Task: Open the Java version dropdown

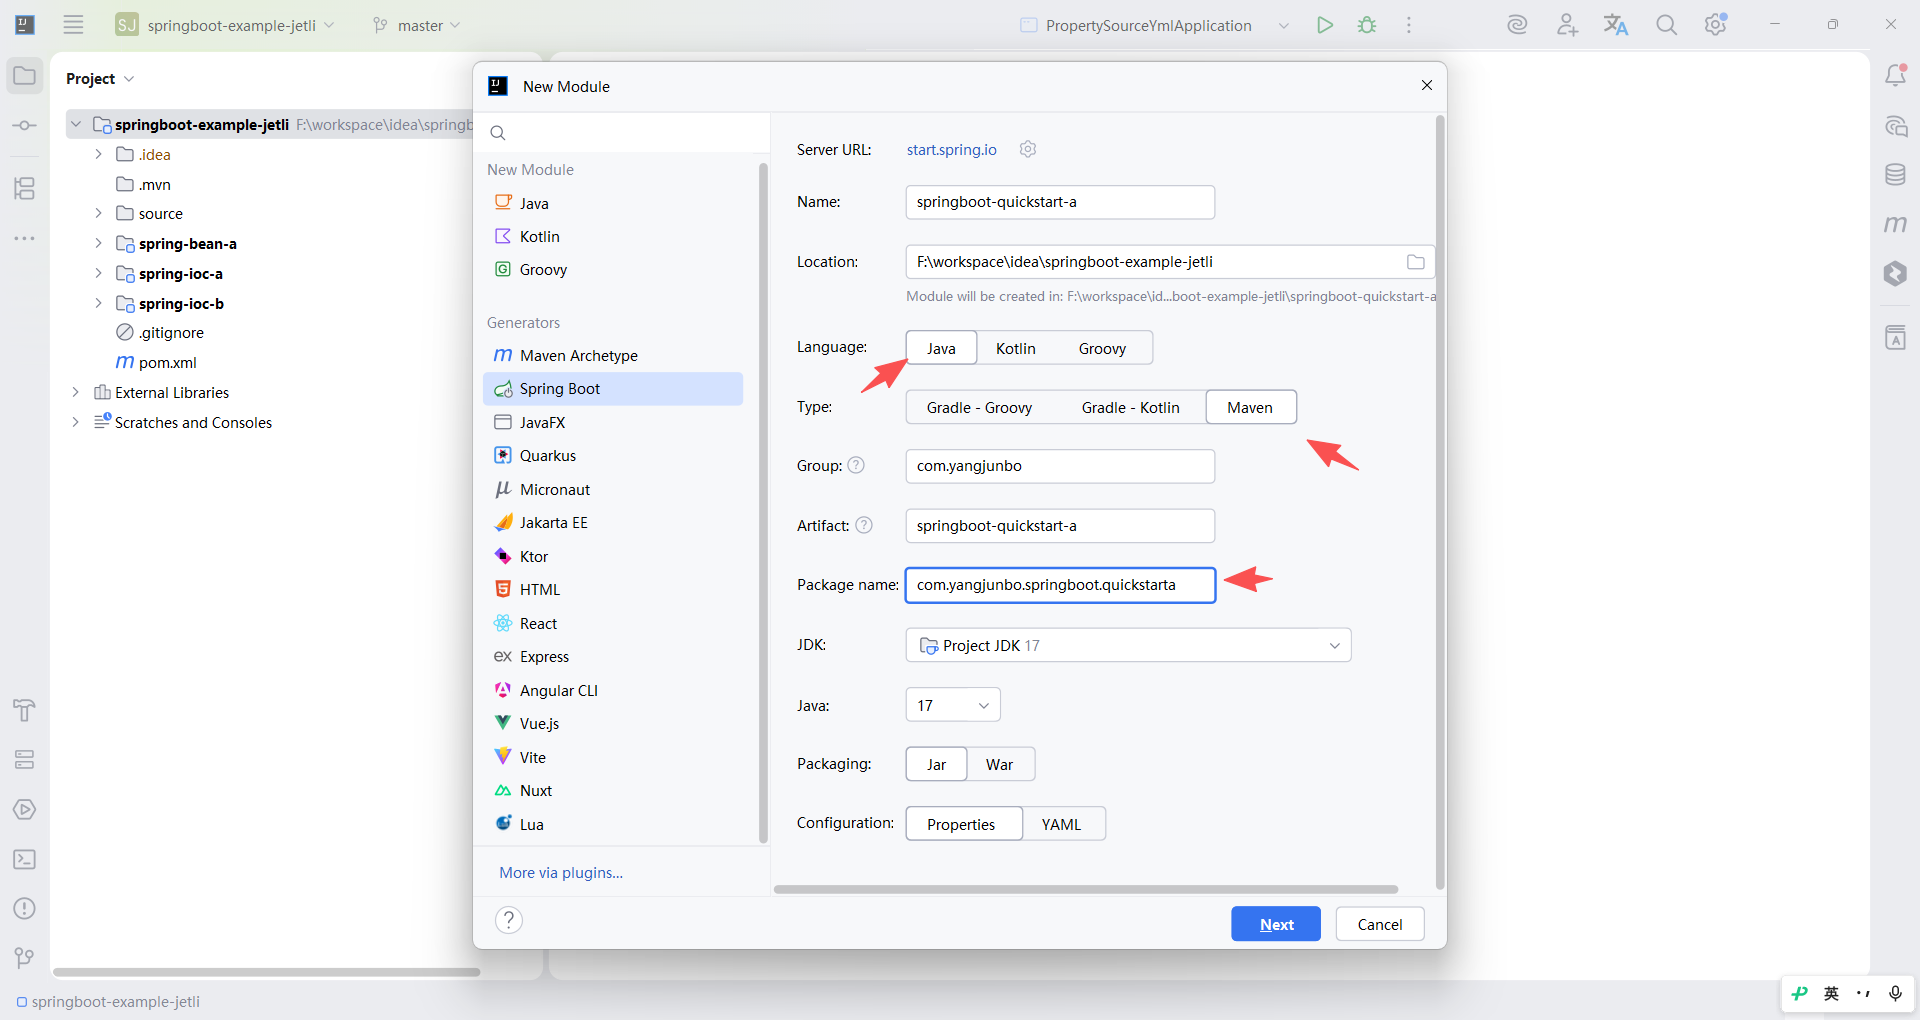Action: click(x=953, y=705)
